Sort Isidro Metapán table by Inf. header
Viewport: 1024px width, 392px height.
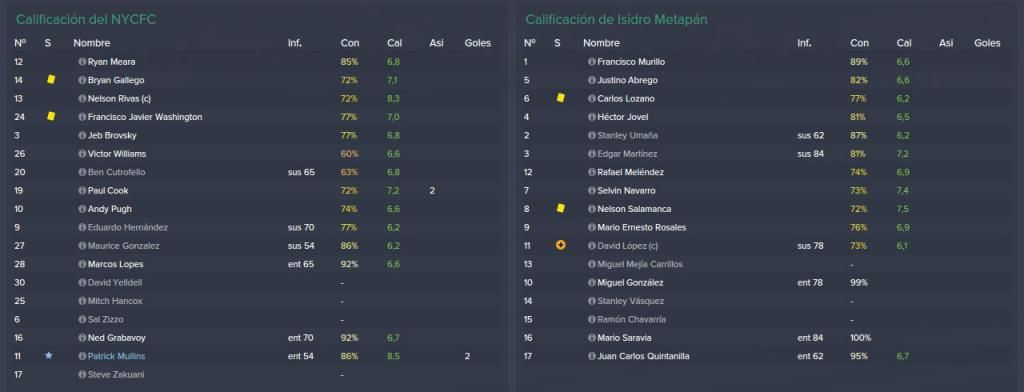click(804, 43)
